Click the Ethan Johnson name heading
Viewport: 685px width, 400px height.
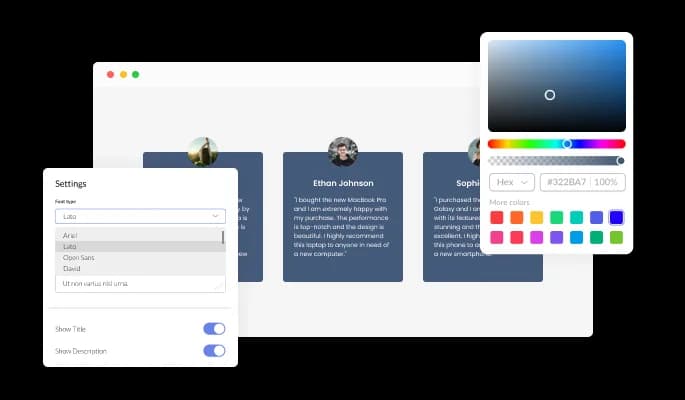(343, 183)
